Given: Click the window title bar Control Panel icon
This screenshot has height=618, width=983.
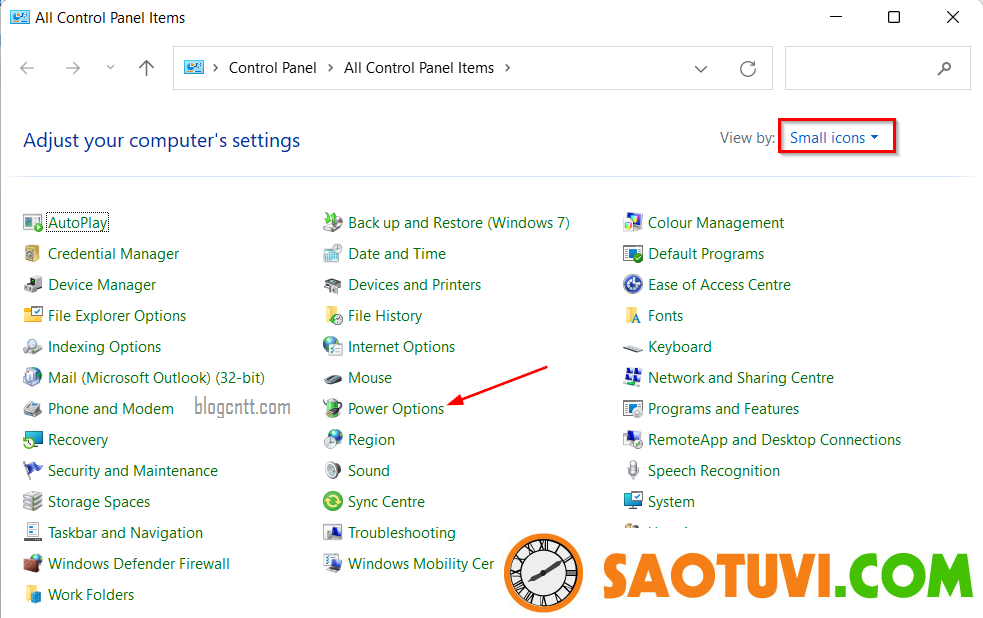Looking at the screenshot, I should pyautogui.click(x=20, y=17).
